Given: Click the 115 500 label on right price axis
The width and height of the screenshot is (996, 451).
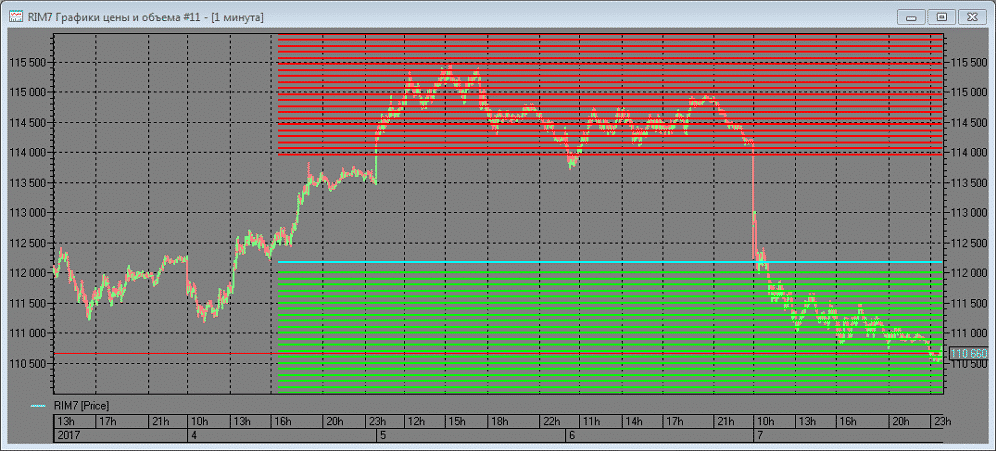Looking at the screenshot, I should pos(968,62).
